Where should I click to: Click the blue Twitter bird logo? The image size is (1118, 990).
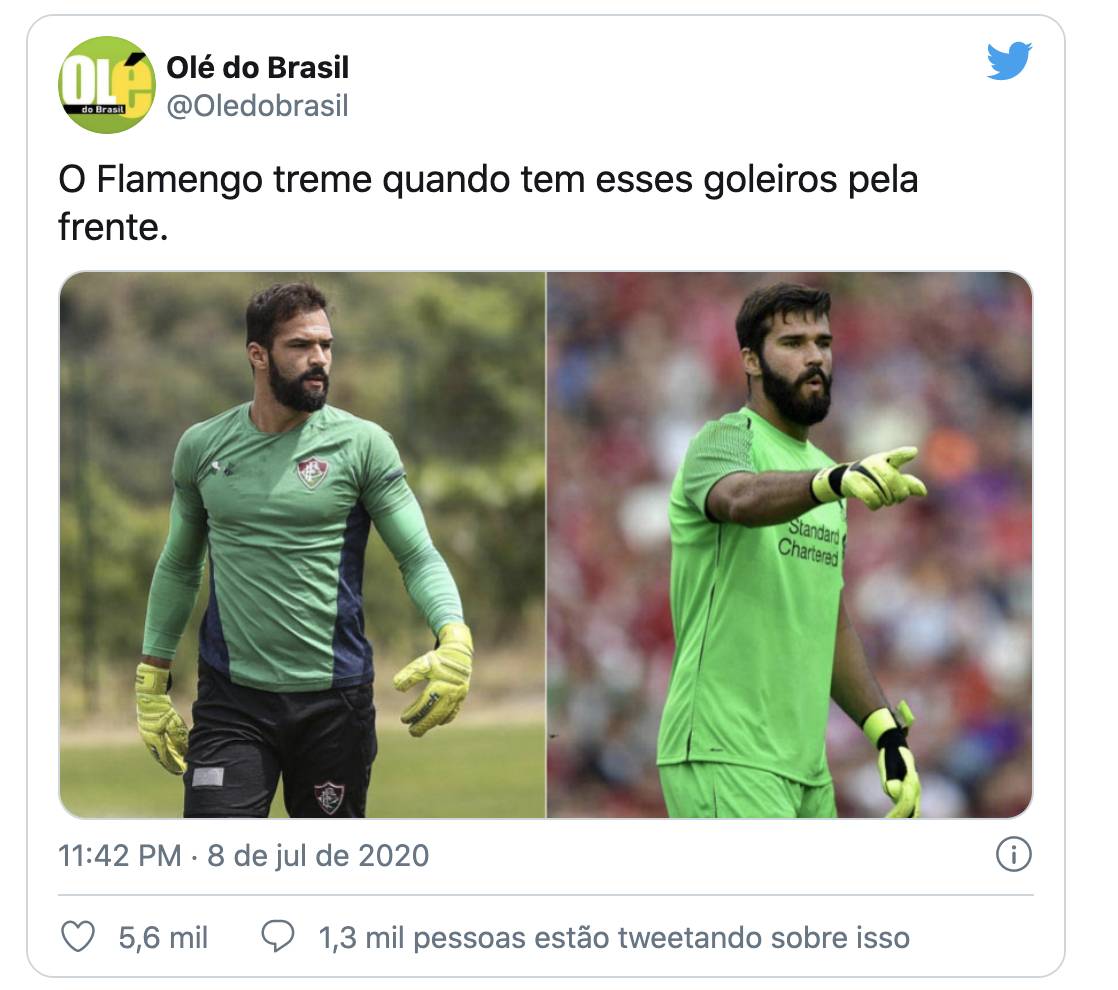[1009, 61]
